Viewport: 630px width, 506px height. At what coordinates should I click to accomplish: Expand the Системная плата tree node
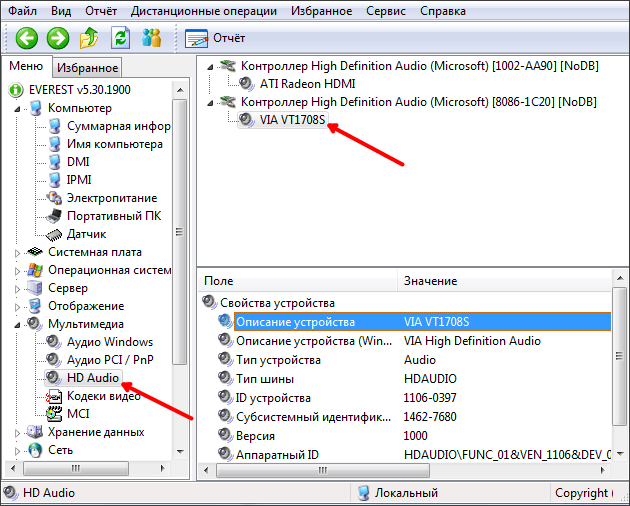(x=17, y=253)
